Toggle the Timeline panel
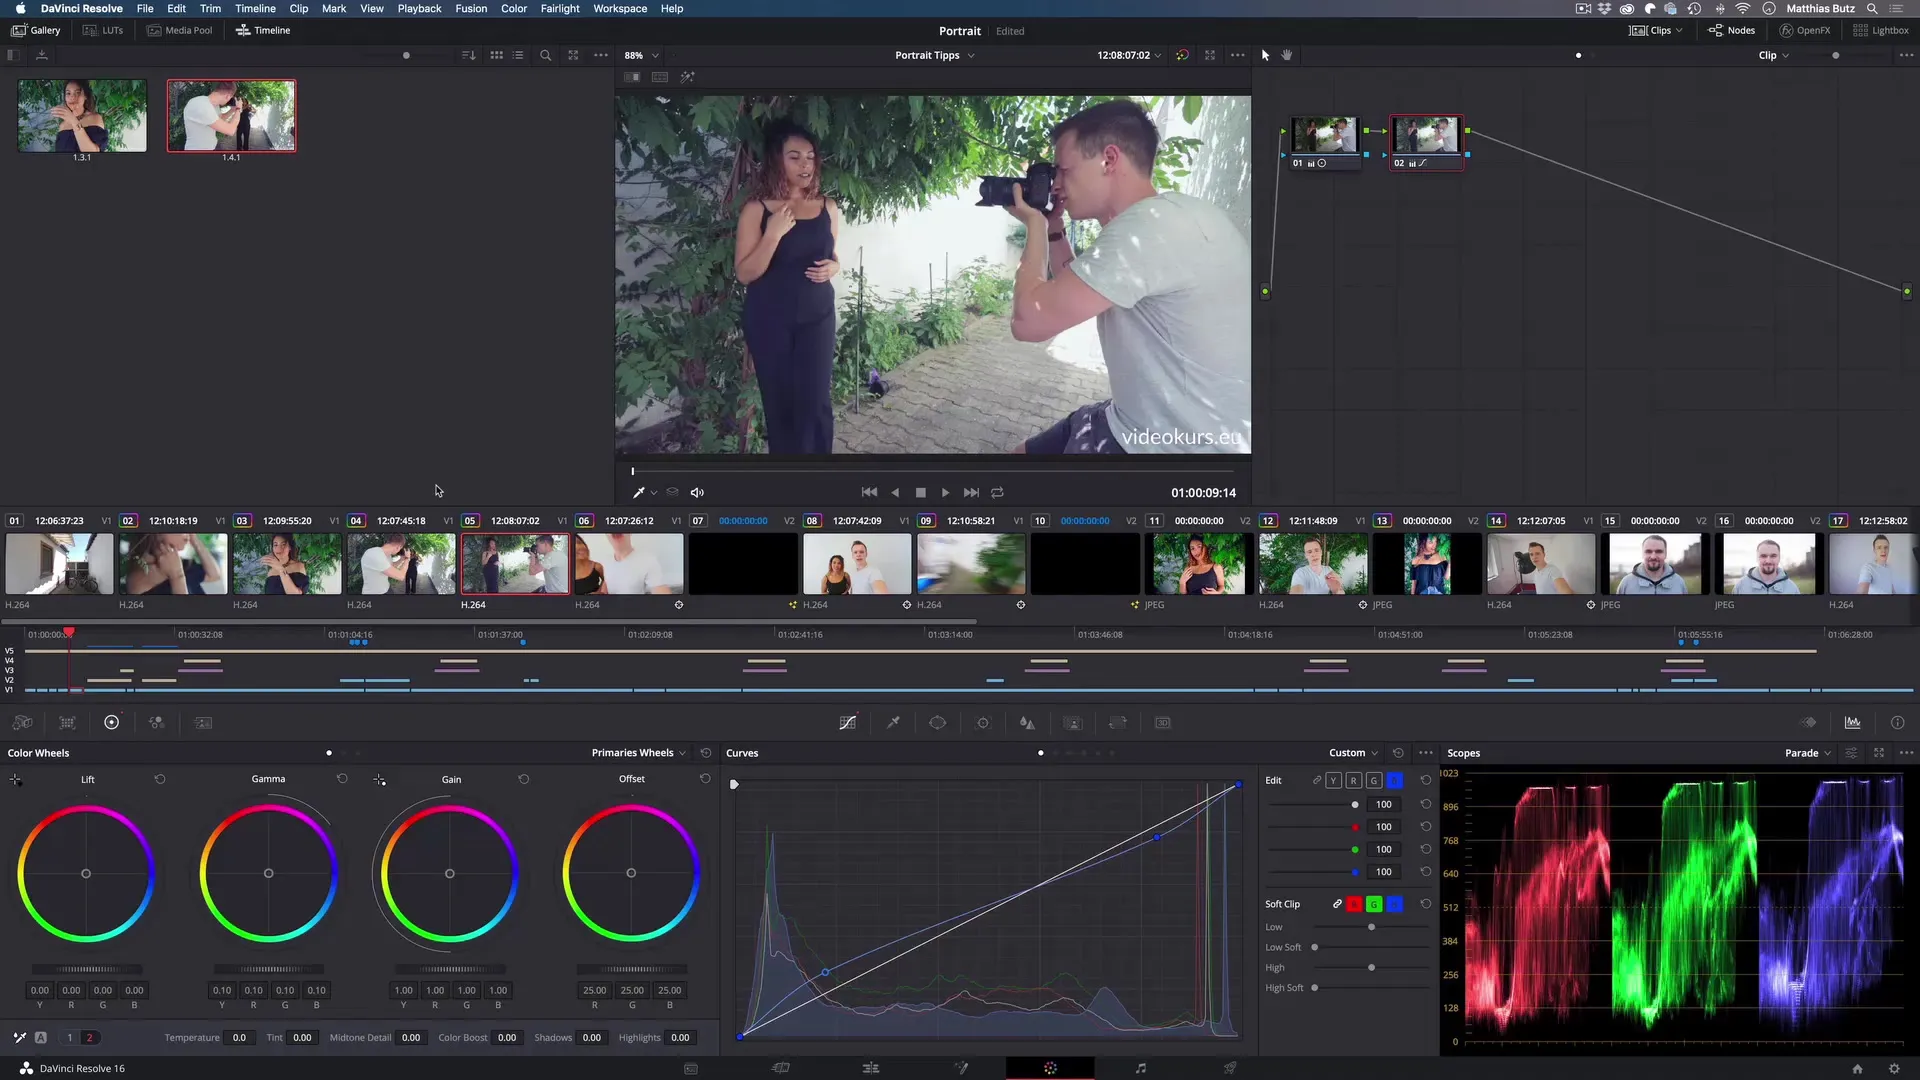 (263, 30)
